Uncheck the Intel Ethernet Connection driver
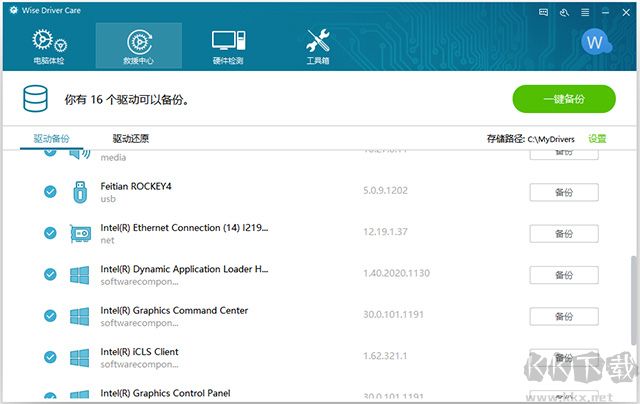The image size is (640, 404). point(50,233)
